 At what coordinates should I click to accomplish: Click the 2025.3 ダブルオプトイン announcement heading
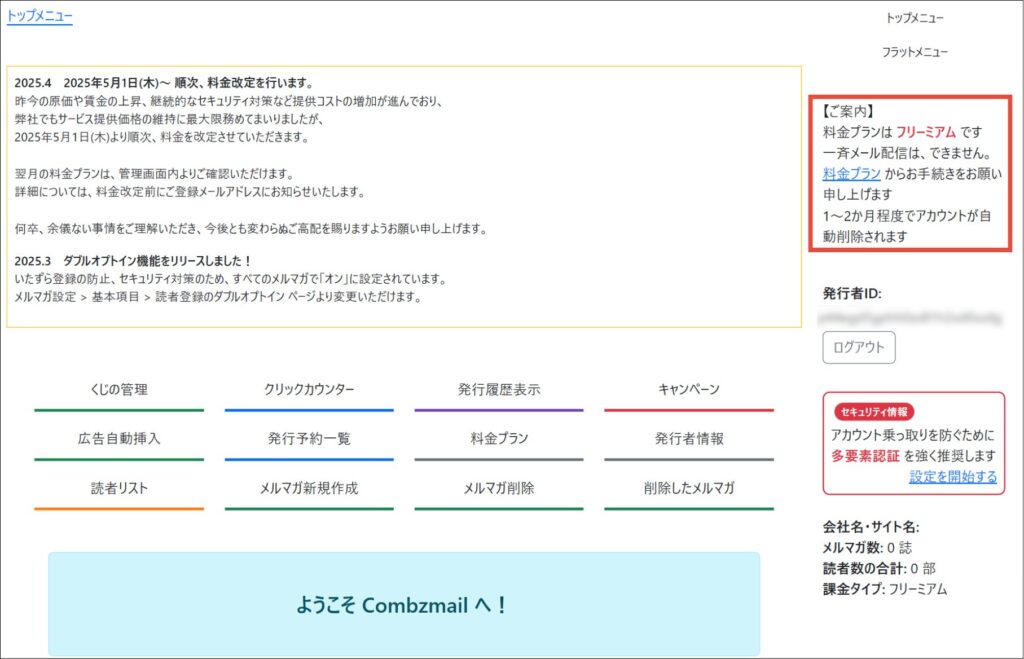[133, 261]
